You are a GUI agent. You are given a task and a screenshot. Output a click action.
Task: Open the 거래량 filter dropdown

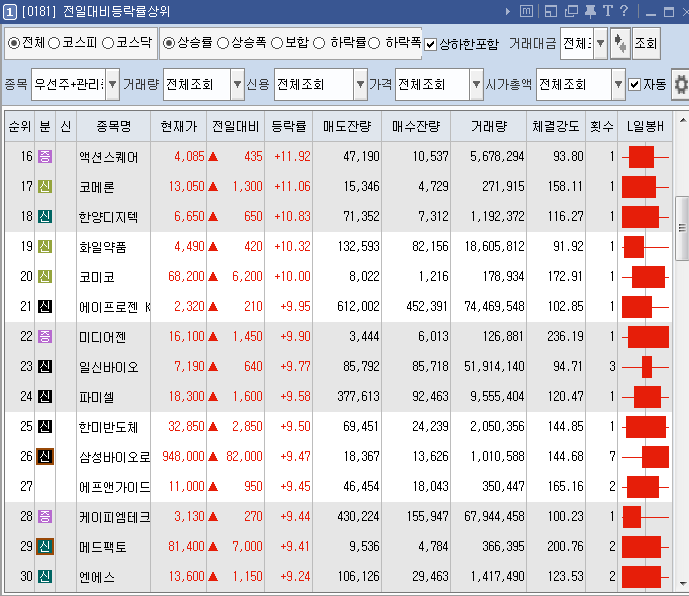click(x=237, y=84)
